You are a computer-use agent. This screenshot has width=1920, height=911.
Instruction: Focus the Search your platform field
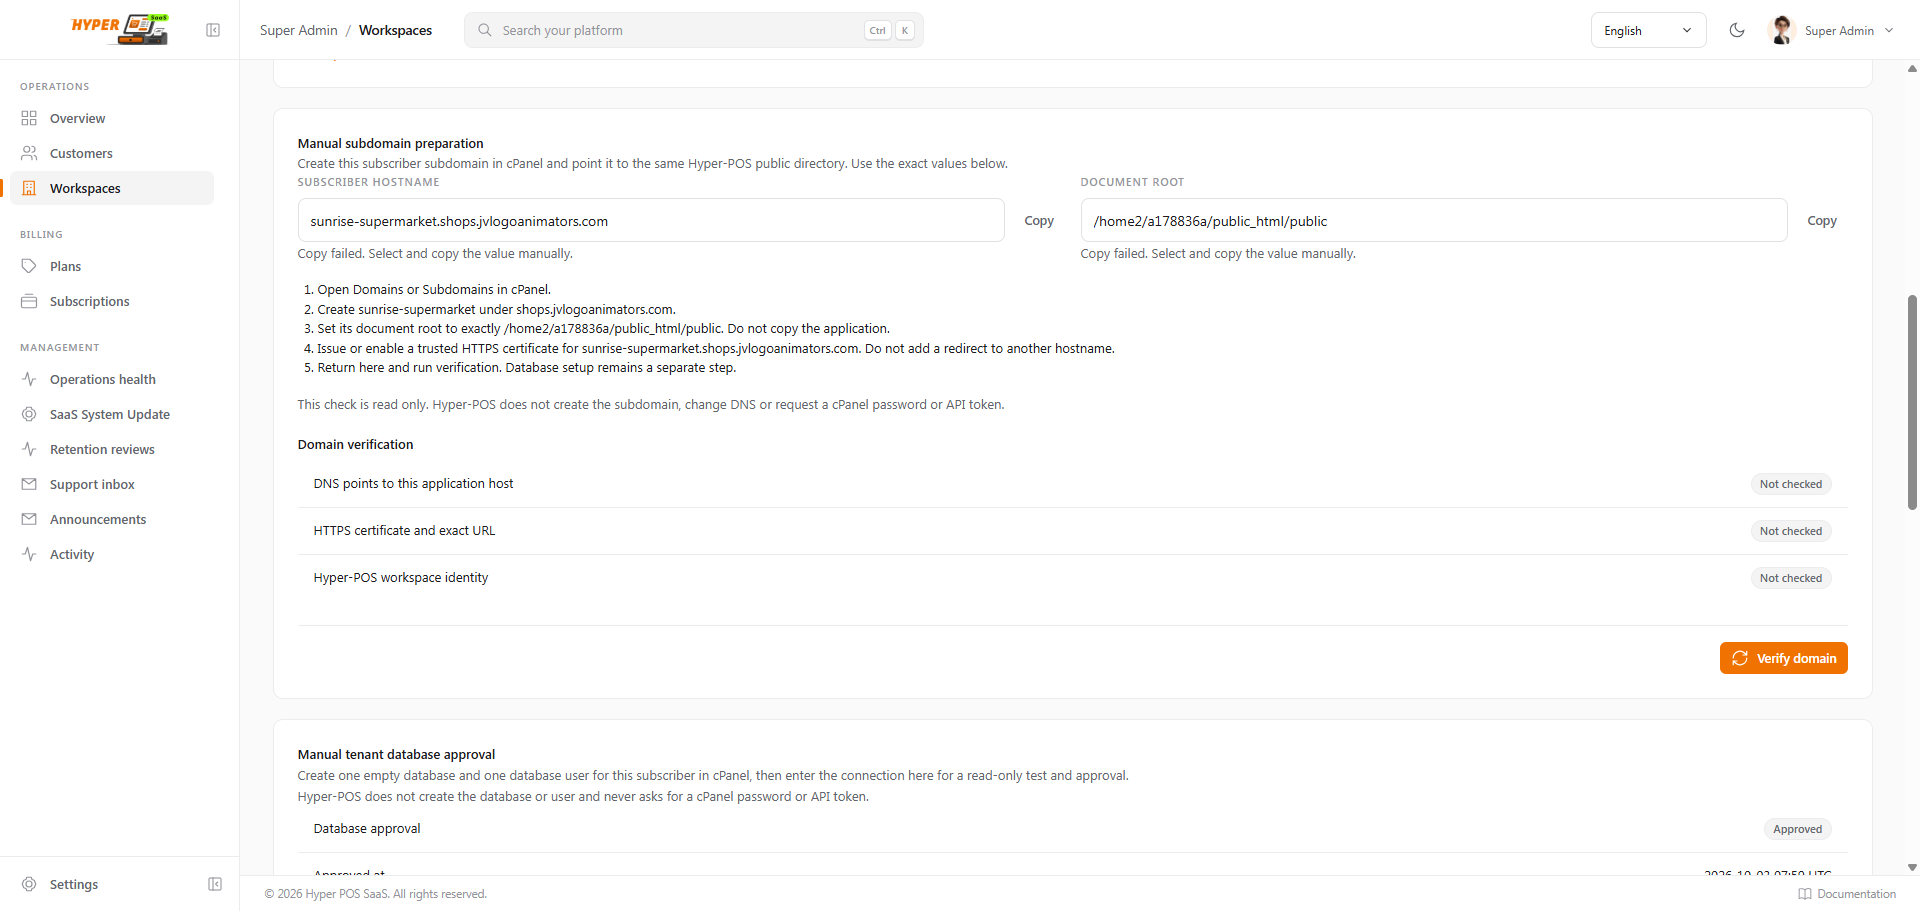coord(694,30)
